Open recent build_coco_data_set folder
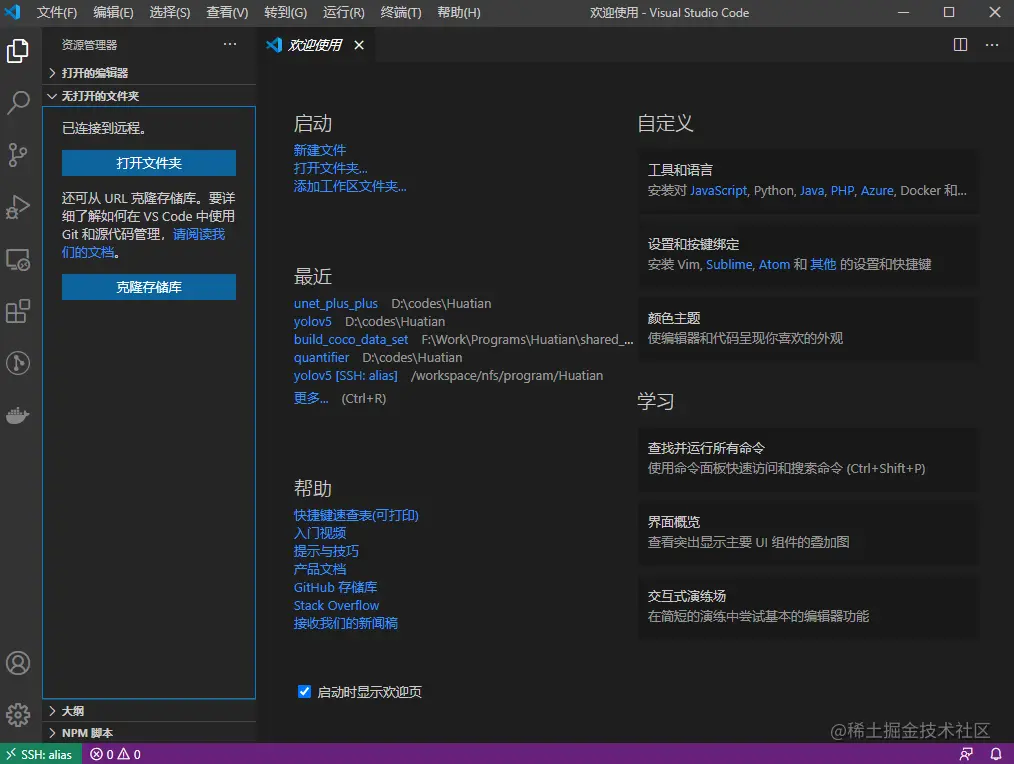The image size is (1014, 764). click(351, 340)
